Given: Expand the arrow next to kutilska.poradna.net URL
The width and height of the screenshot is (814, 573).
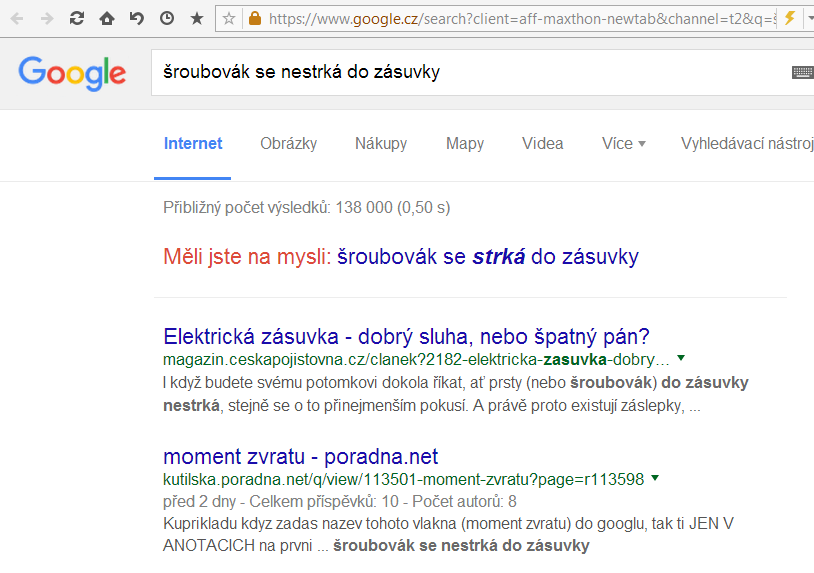Looking at the screenshot, I should point(655,478).
